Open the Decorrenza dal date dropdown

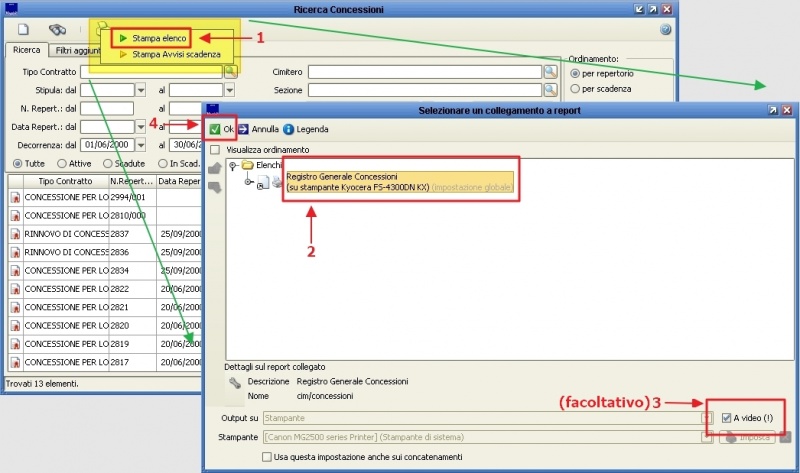point(141,145)
